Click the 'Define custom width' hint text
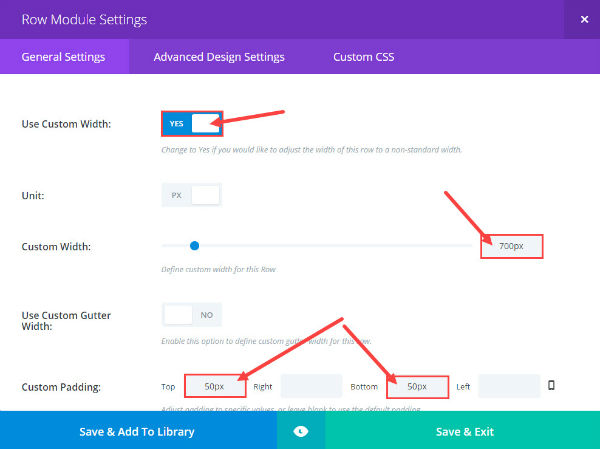The height and width of the screenshot is (449, 600). 218,269
